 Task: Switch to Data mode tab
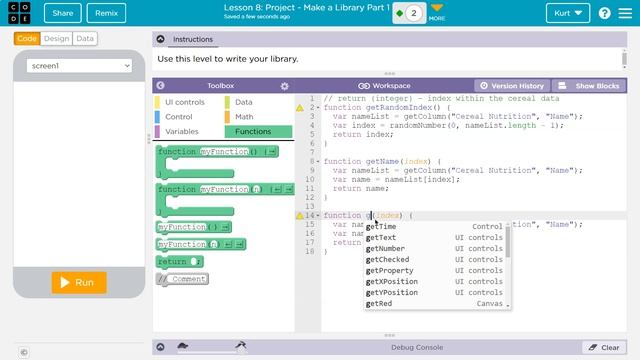click(x=85, y=38)
